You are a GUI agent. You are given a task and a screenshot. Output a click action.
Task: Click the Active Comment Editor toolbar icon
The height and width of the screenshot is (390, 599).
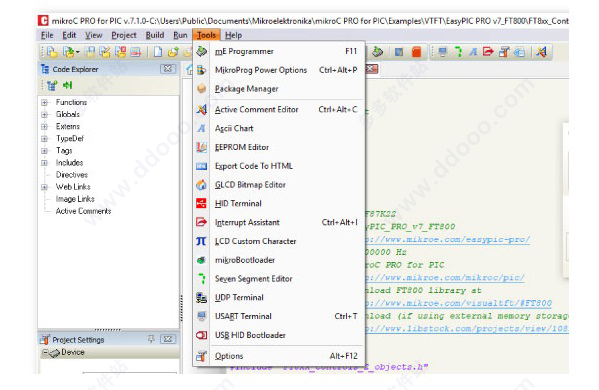[541, 52]
